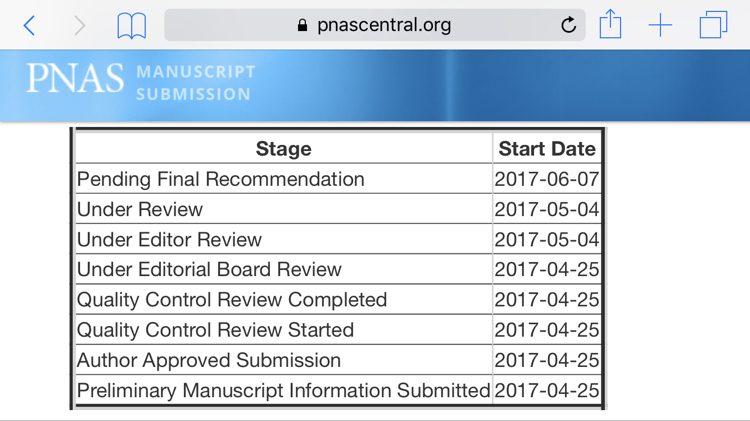Add a new tab with the plus icon

(x=660, y=26)
